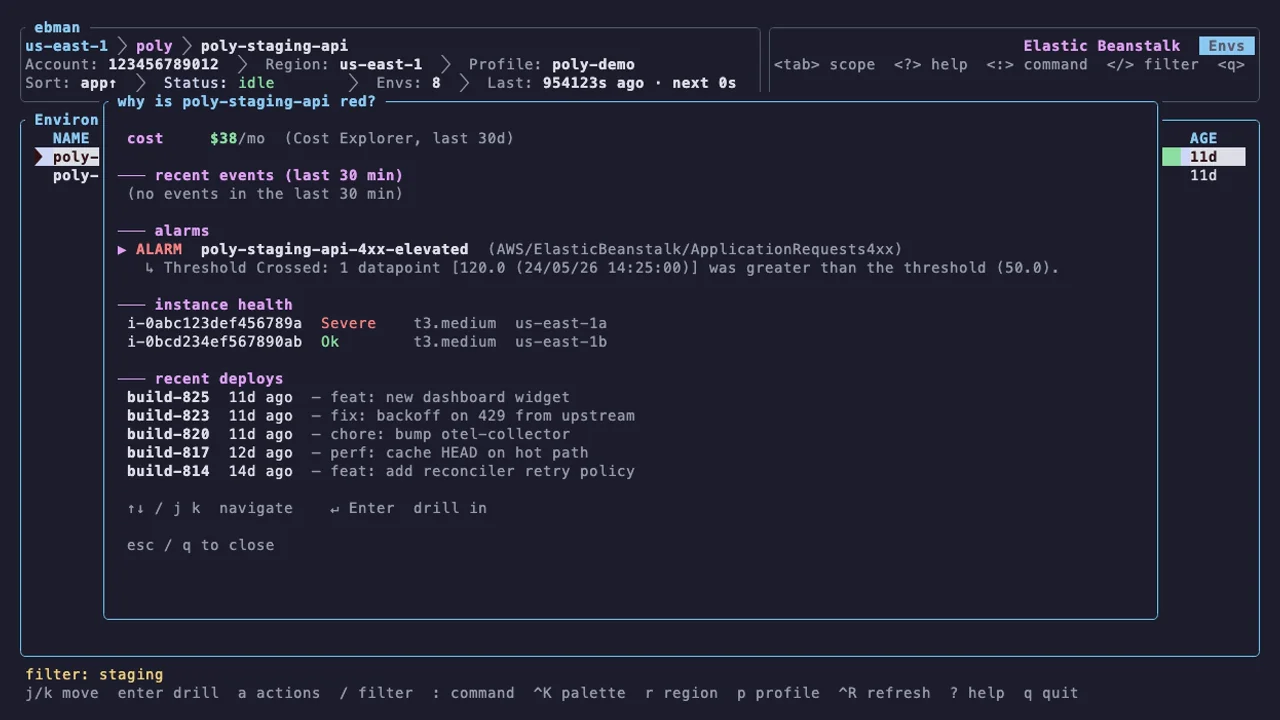Click the Region us-east-1 value
The width and height of the screenshot is (1280, 720).
tap(380, 64)
